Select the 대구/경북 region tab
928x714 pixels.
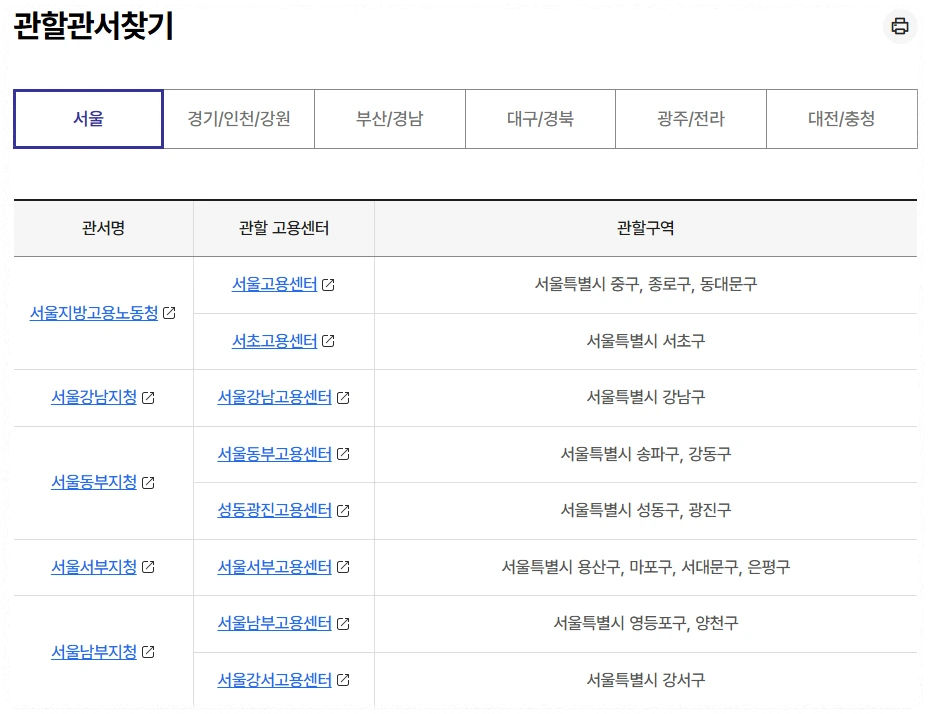539,118
